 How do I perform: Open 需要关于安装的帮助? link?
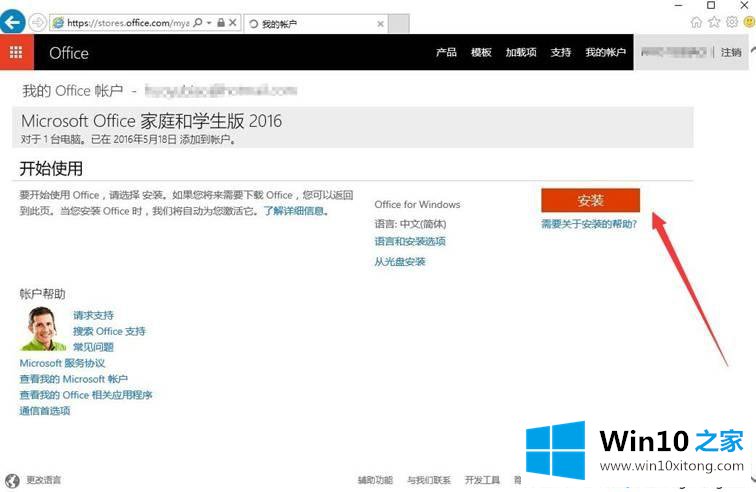click(589, 224)
